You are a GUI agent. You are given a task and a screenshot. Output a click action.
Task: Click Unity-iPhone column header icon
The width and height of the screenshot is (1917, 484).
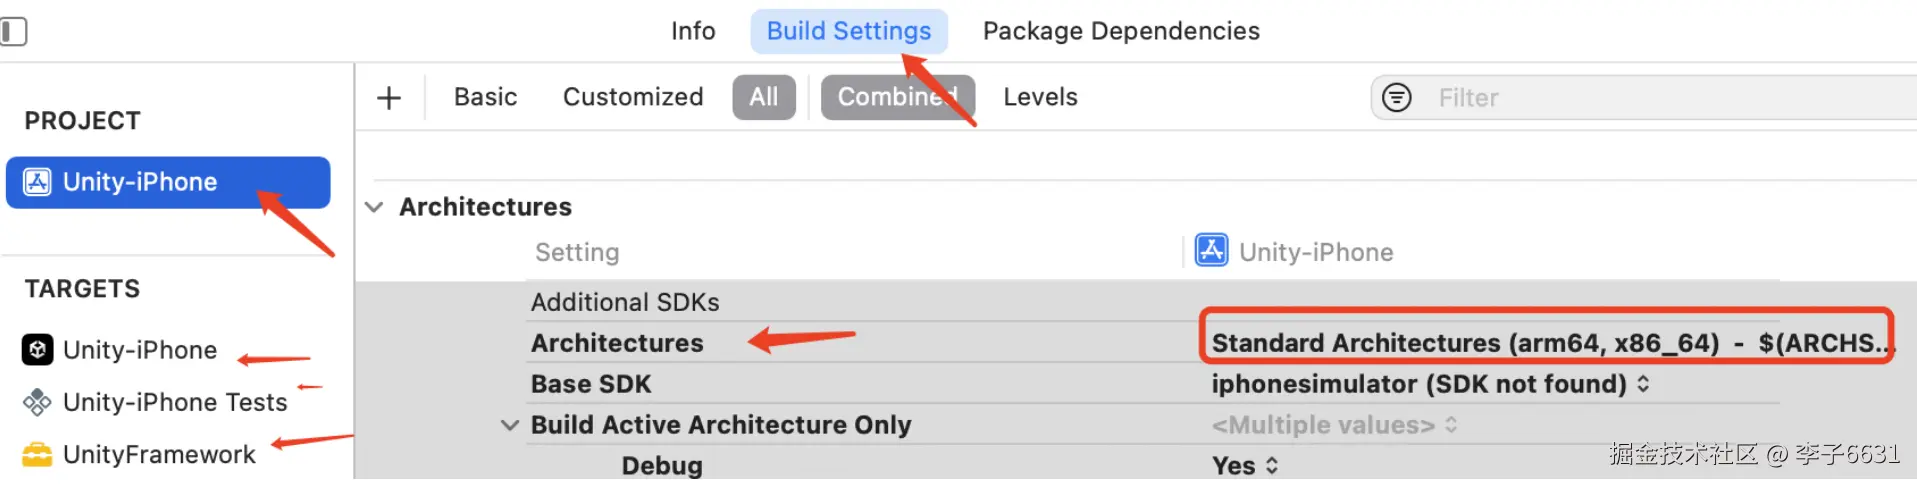[x=1212, y=251]
